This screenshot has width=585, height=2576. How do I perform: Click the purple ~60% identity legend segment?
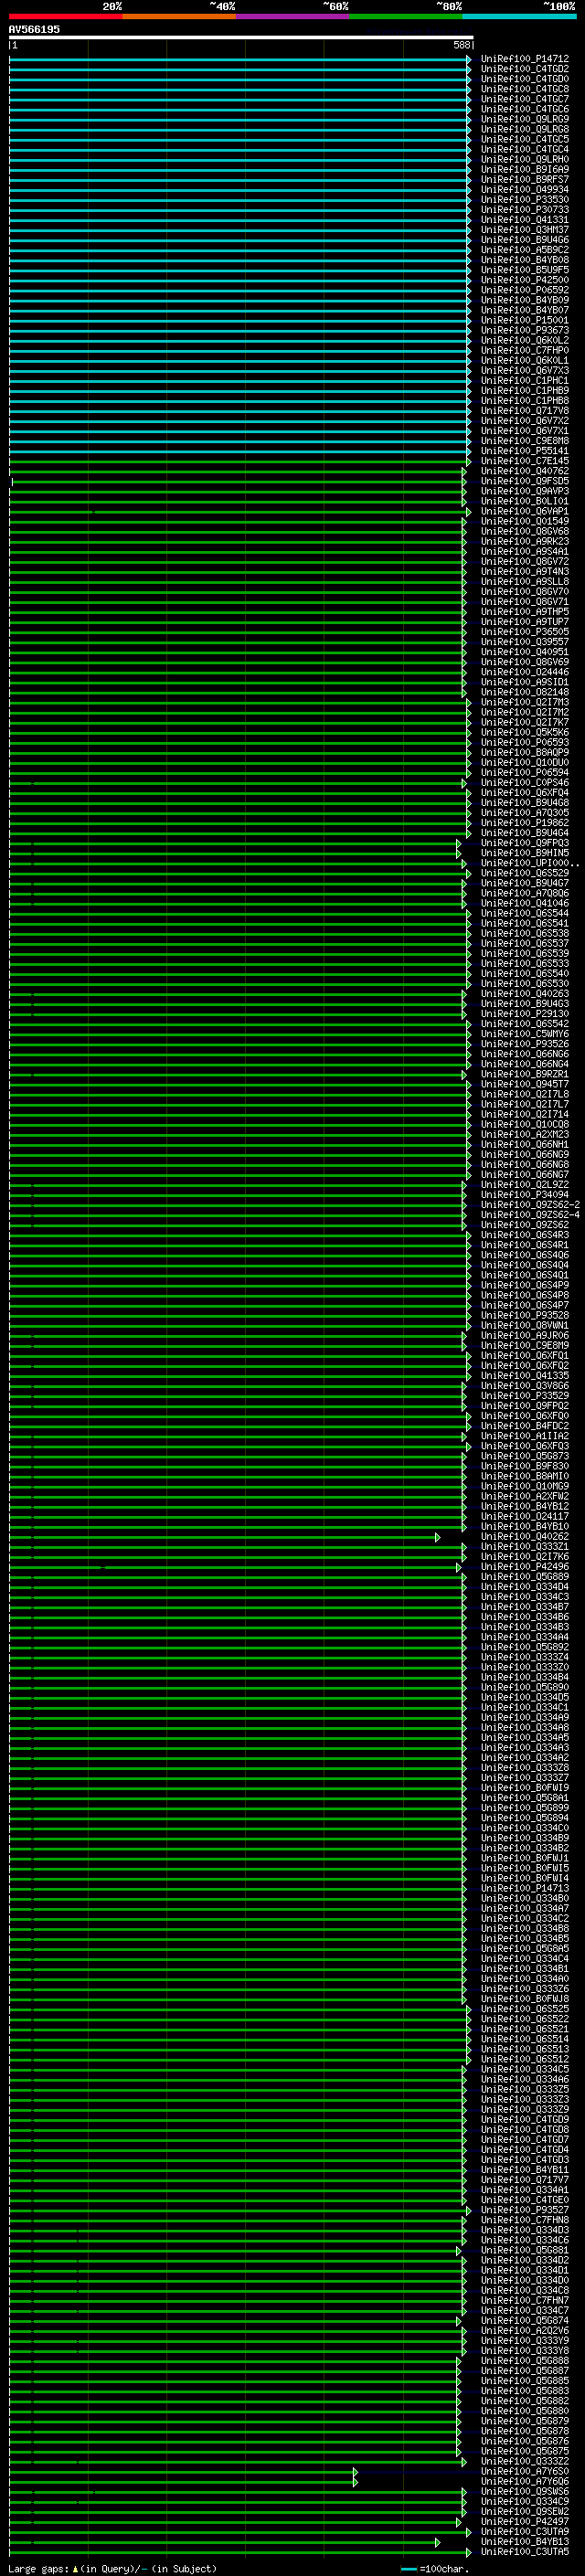tap(293, 16)
